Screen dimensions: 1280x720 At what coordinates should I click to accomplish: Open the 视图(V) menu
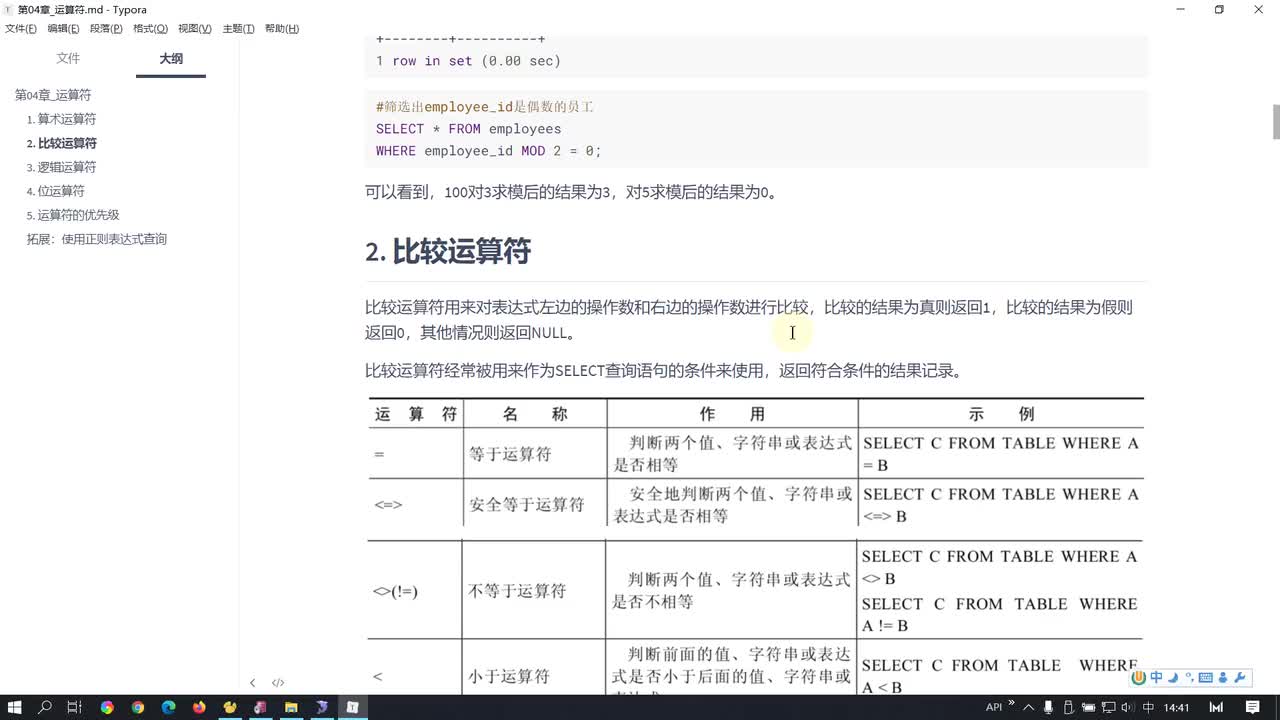[194, 28]
